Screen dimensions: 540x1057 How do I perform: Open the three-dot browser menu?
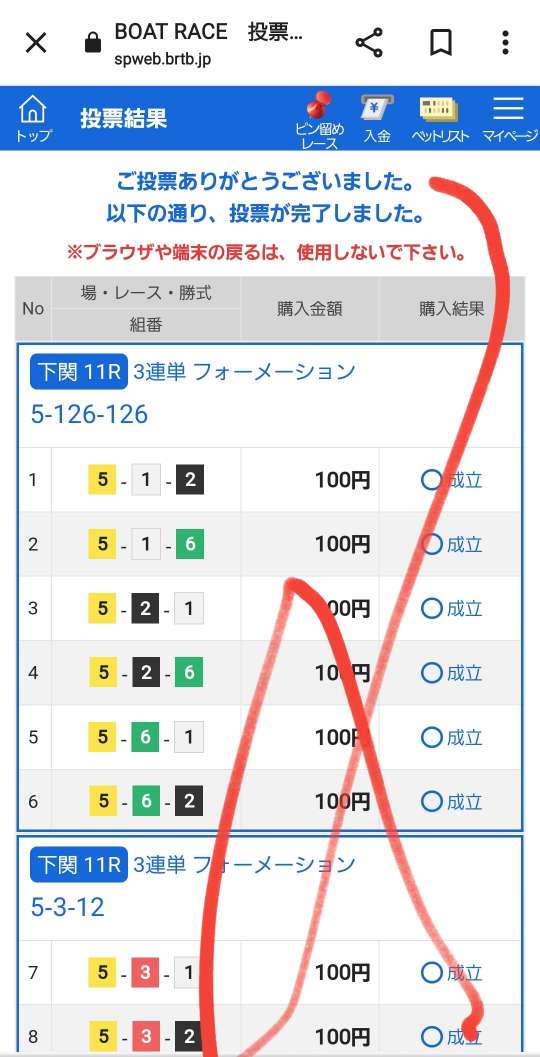[505, 42]
